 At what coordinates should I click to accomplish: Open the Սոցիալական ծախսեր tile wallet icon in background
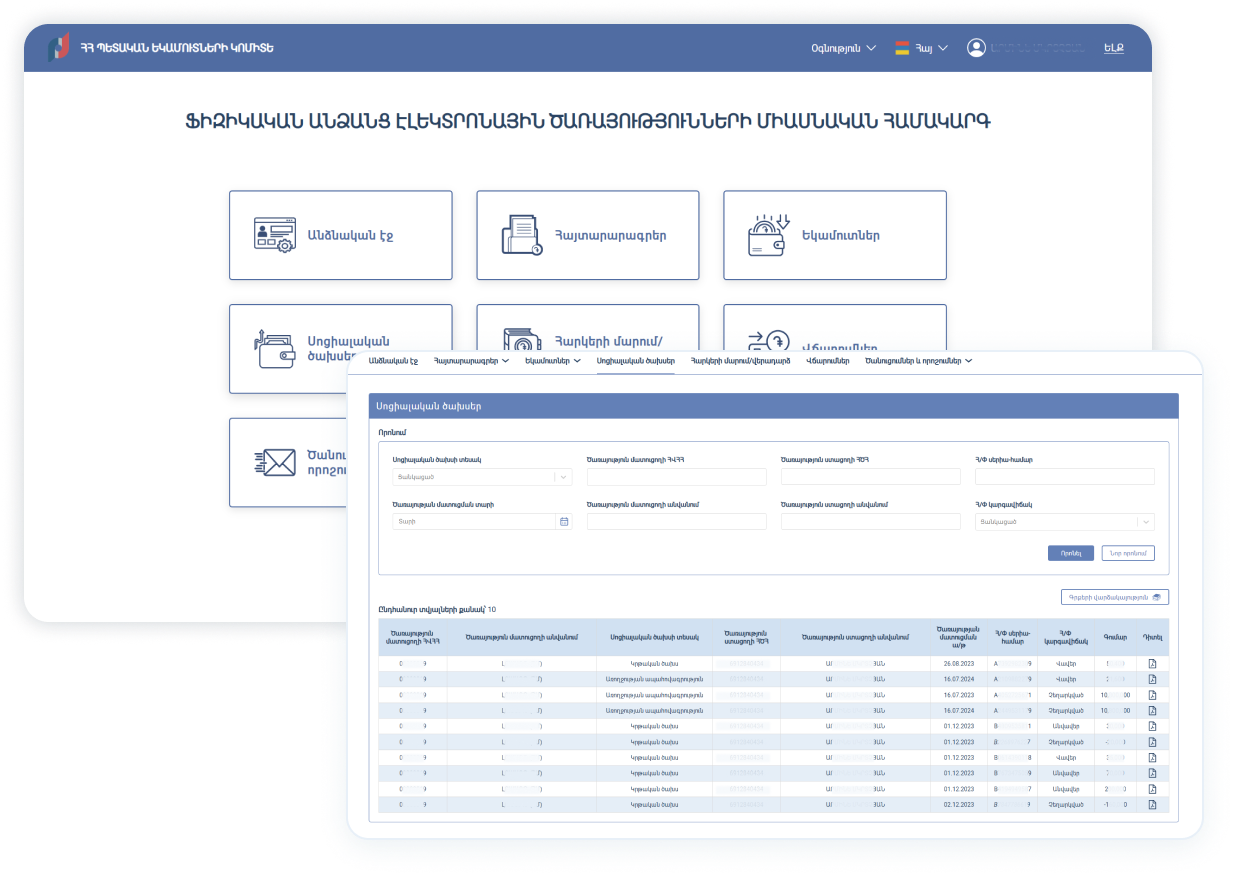pos(274,349)
